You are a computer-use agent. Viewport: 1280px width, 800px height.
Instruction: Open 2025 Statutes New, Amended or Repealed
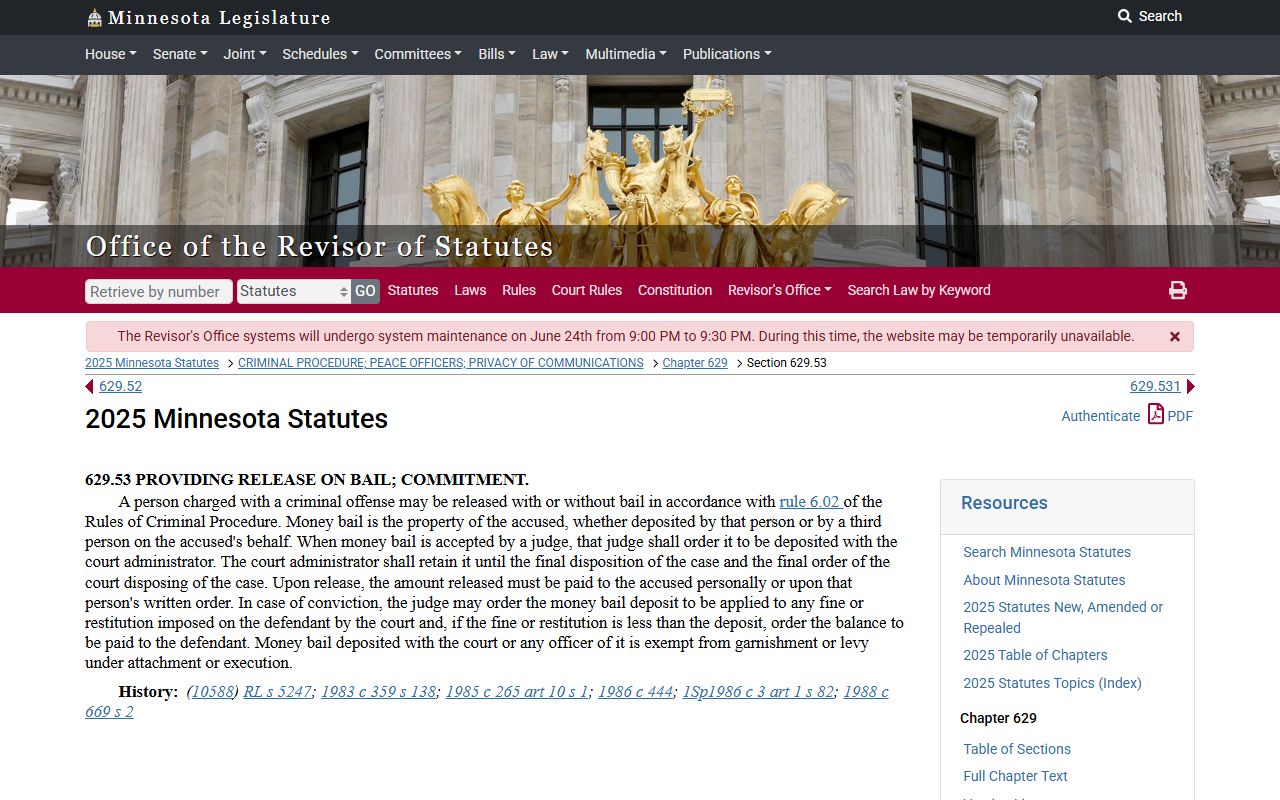(1063, 618)
